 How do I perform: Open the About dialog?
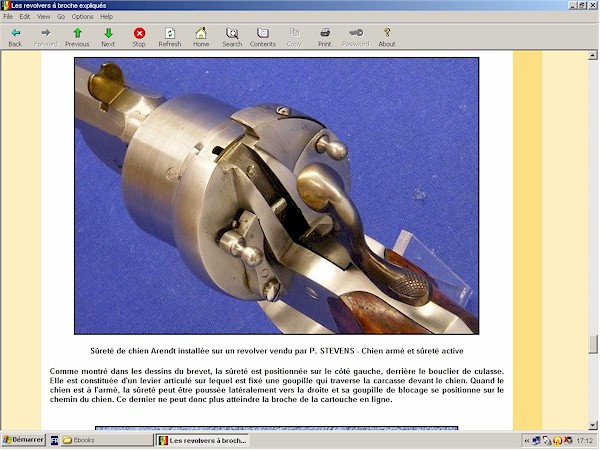[387, 37]
